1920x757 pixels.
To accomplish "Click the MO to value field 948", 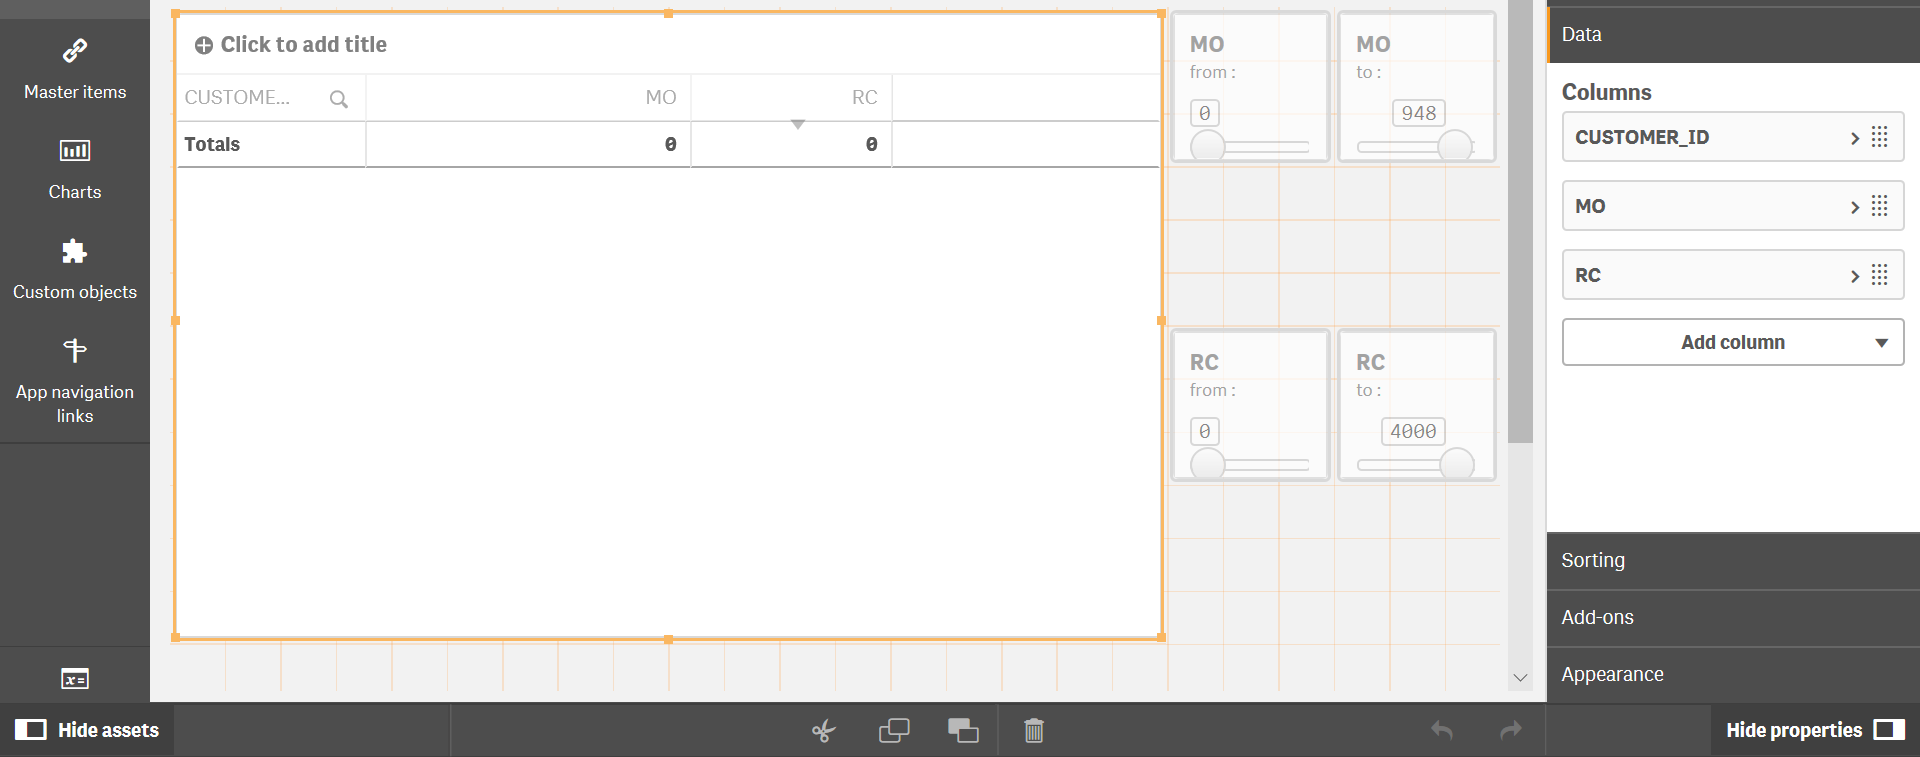I will coord(1419,113).
